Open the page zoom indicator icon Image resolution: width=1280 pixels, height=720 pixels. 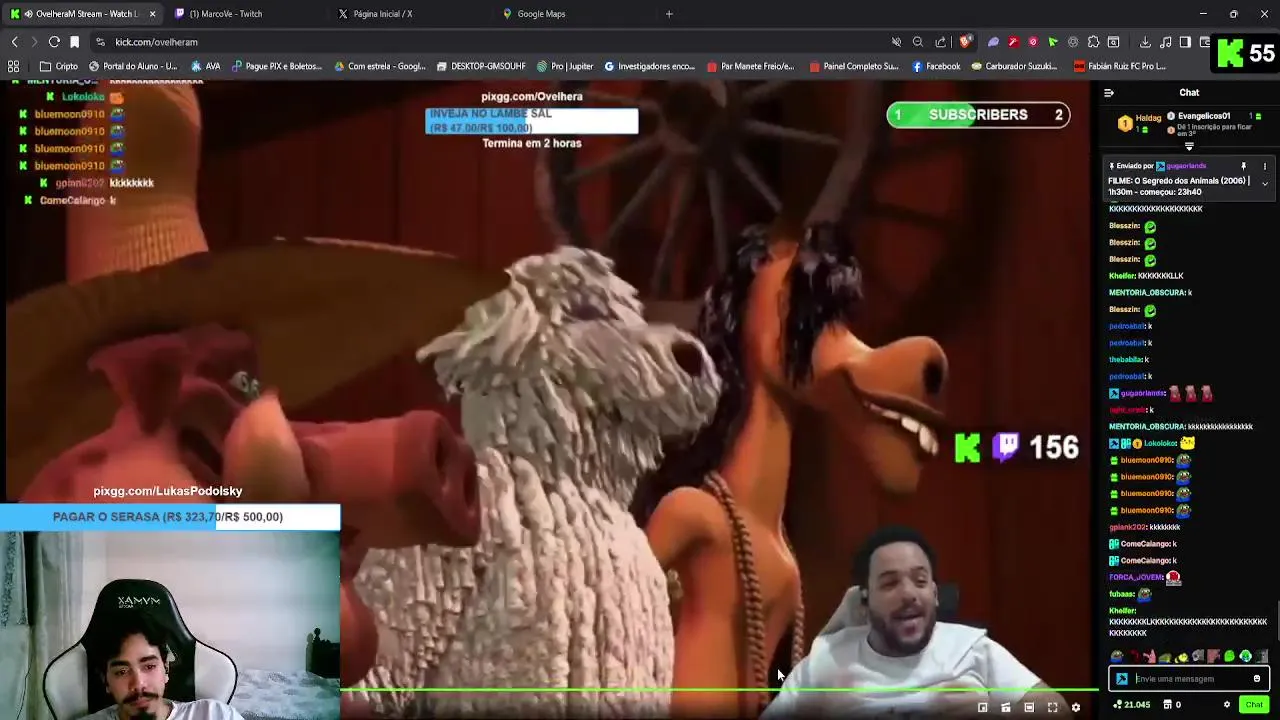918,42
